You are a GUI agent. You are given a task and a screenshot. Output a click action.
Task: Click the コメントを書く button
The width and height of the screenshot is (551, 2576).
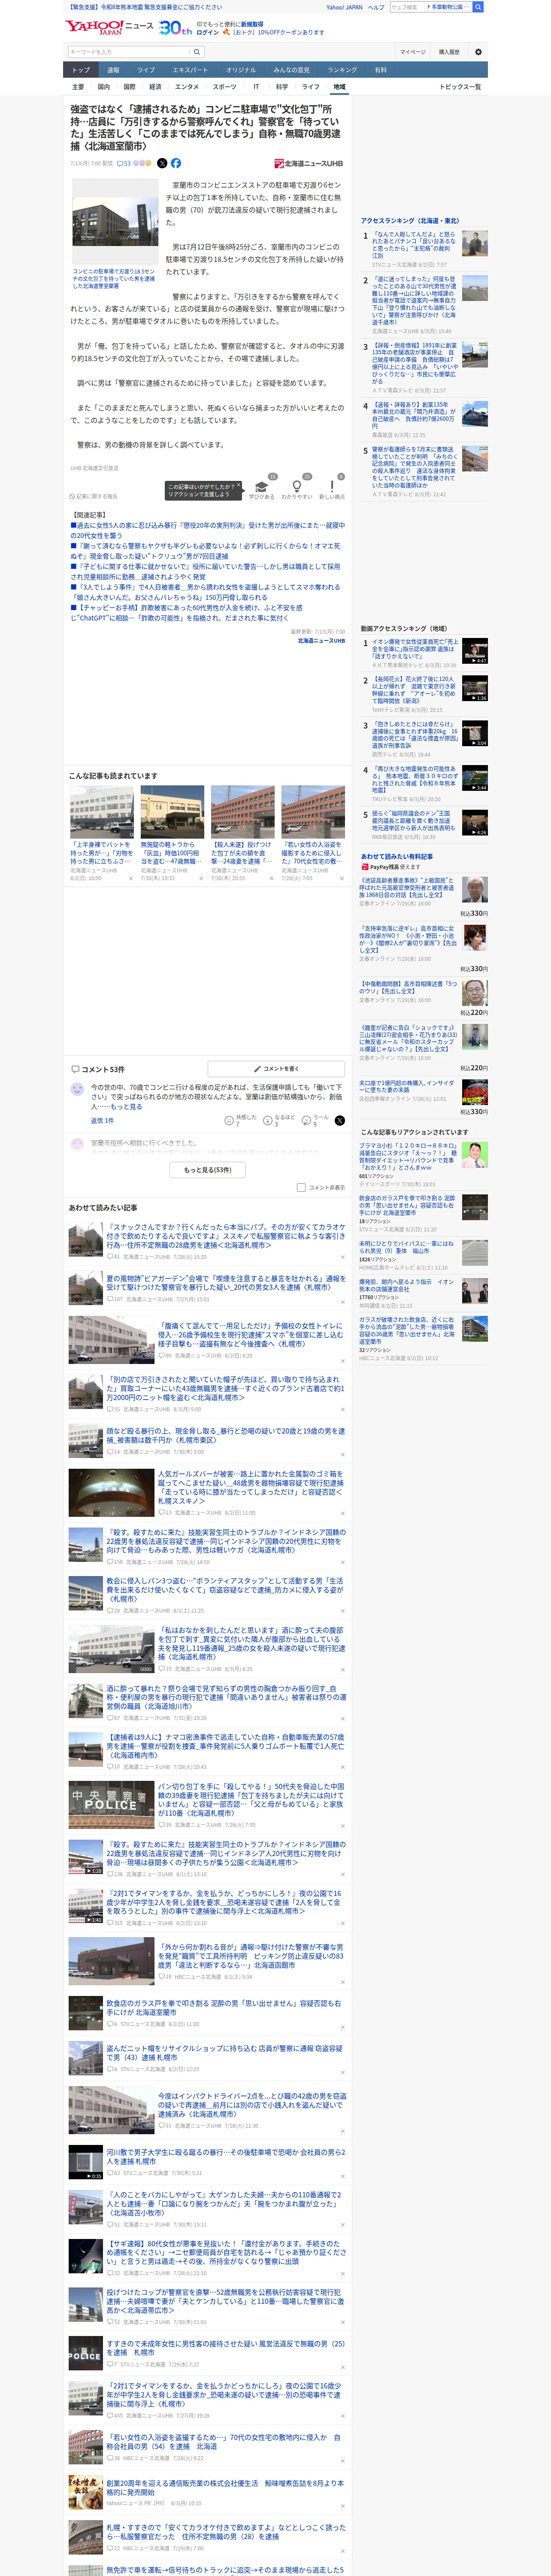(276, 1069)
